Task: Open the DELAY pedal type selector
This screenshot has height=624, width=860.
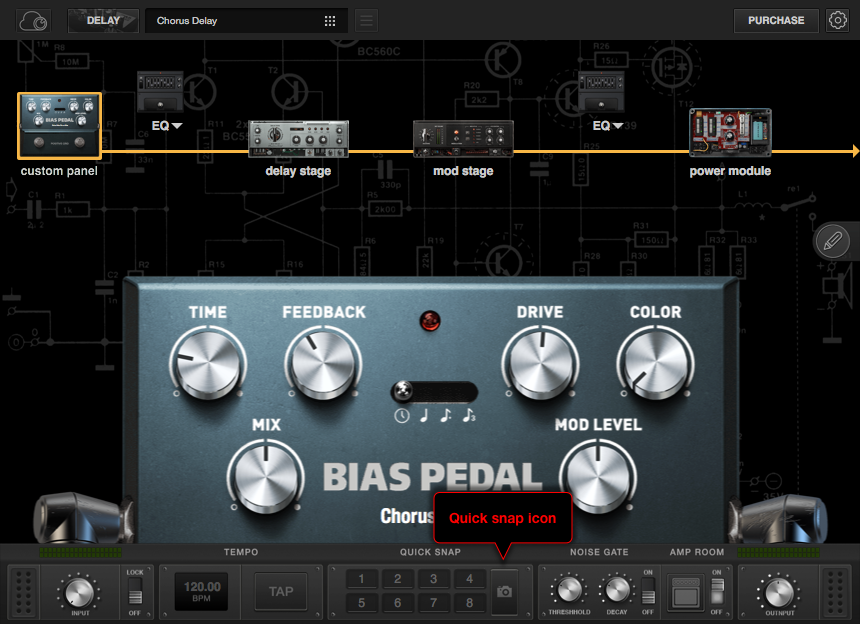Action: point(103,21)
